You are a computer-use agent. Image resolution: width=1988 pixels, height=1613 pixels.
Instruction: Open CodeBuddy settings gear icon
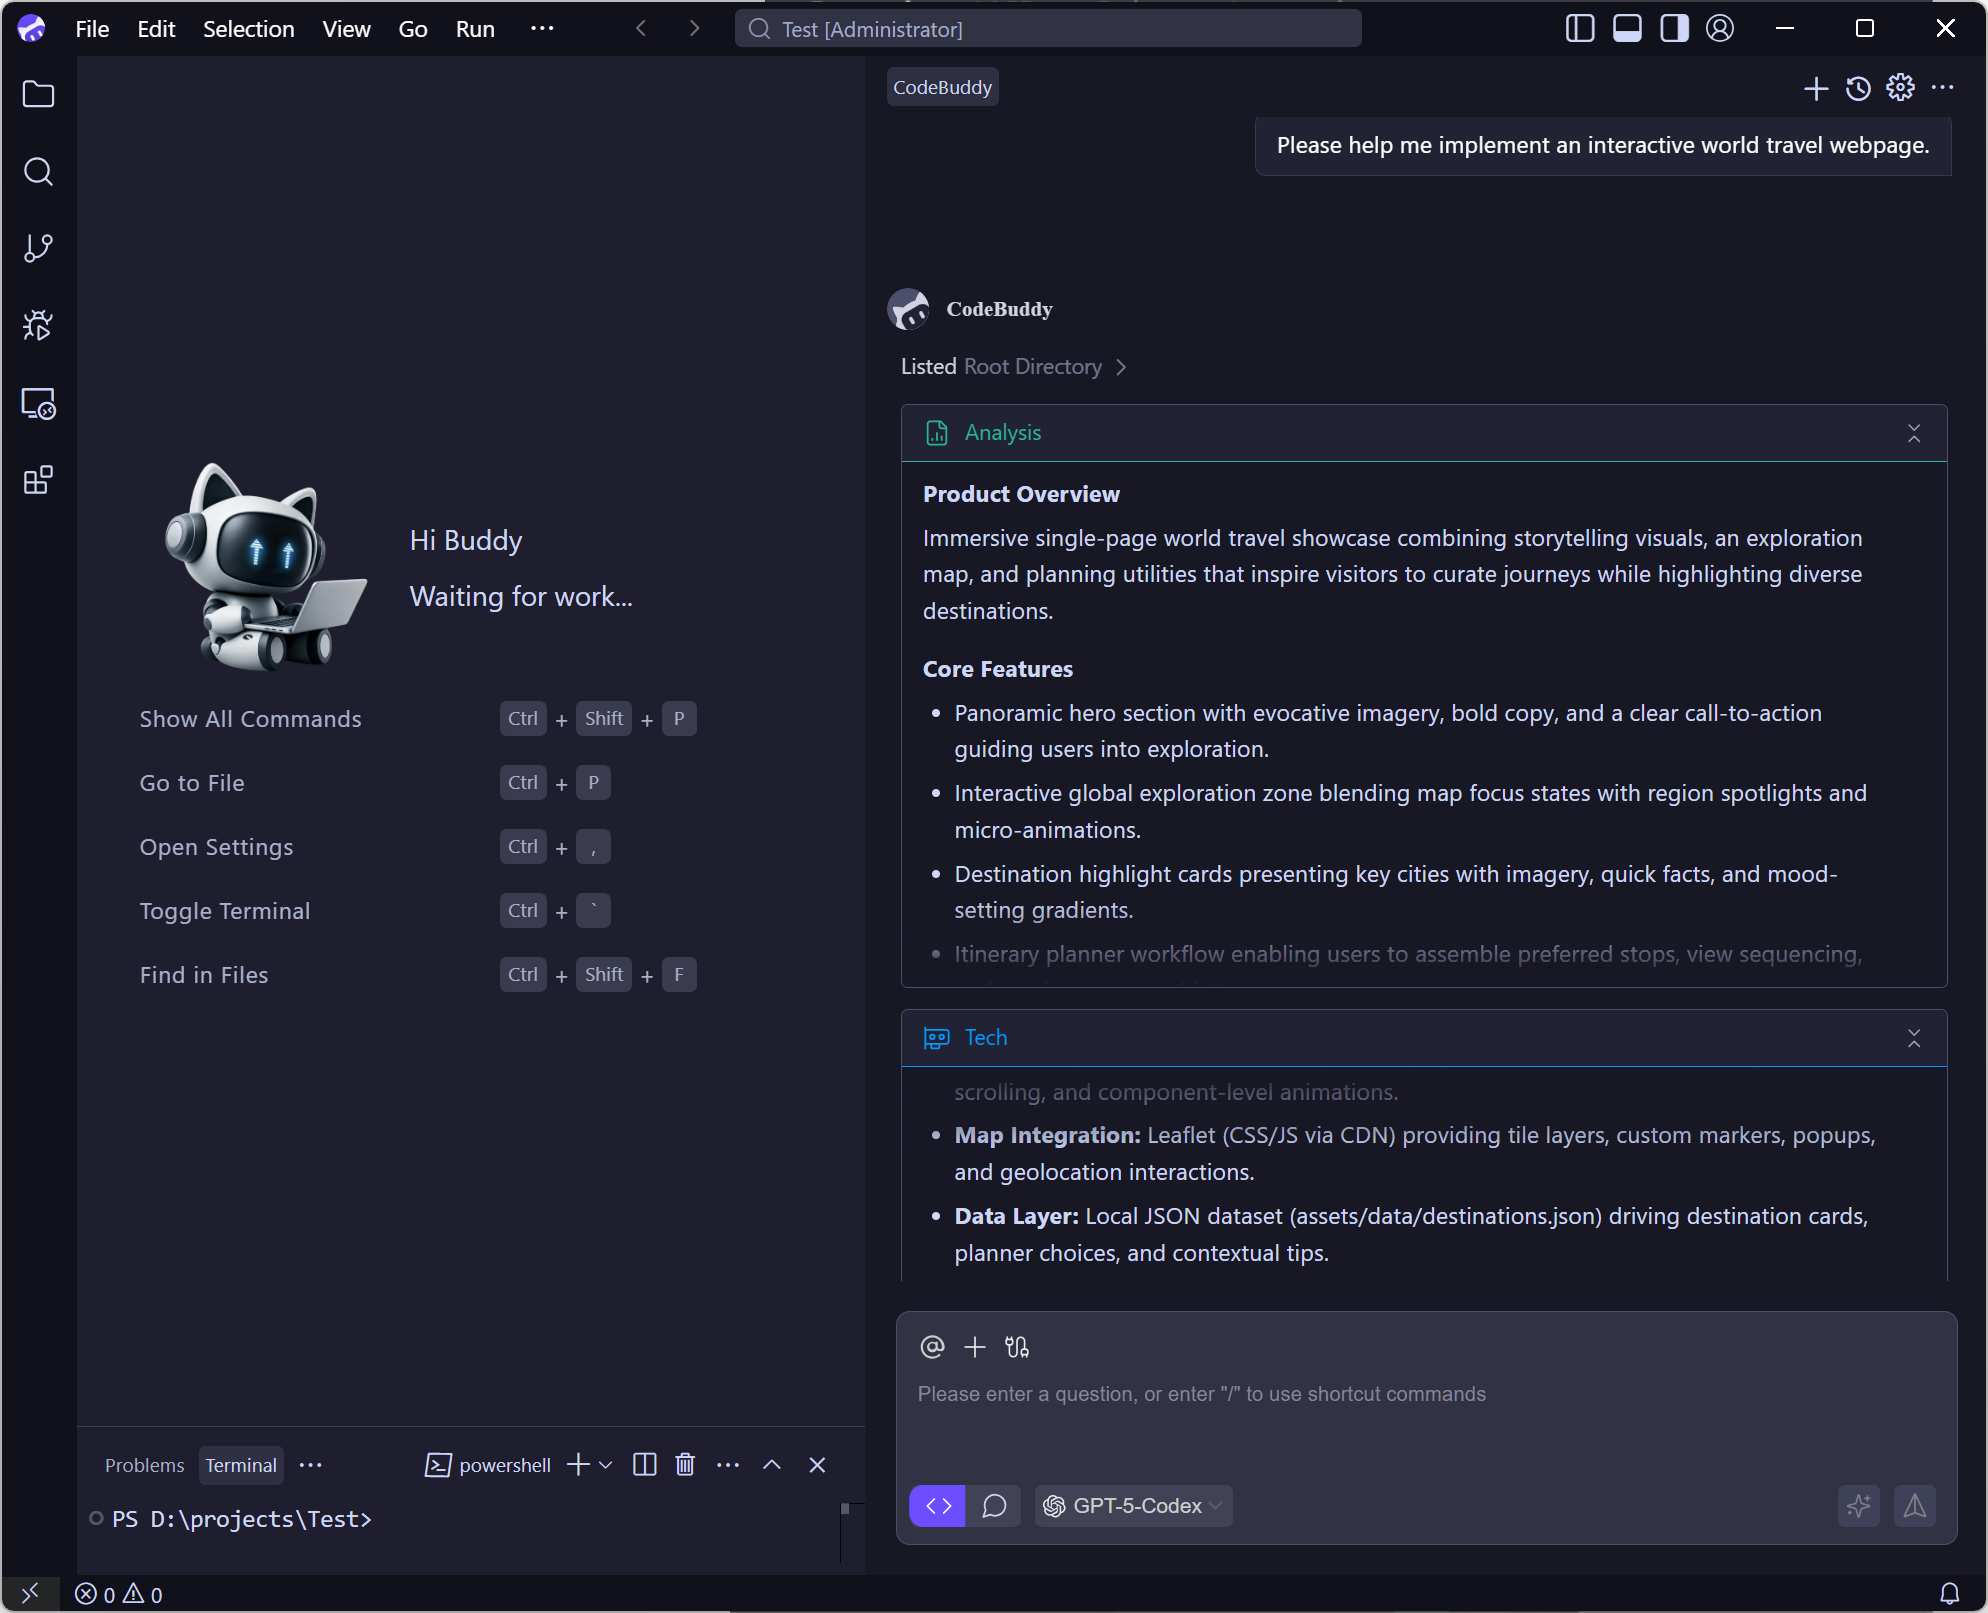click(1900, 88)
